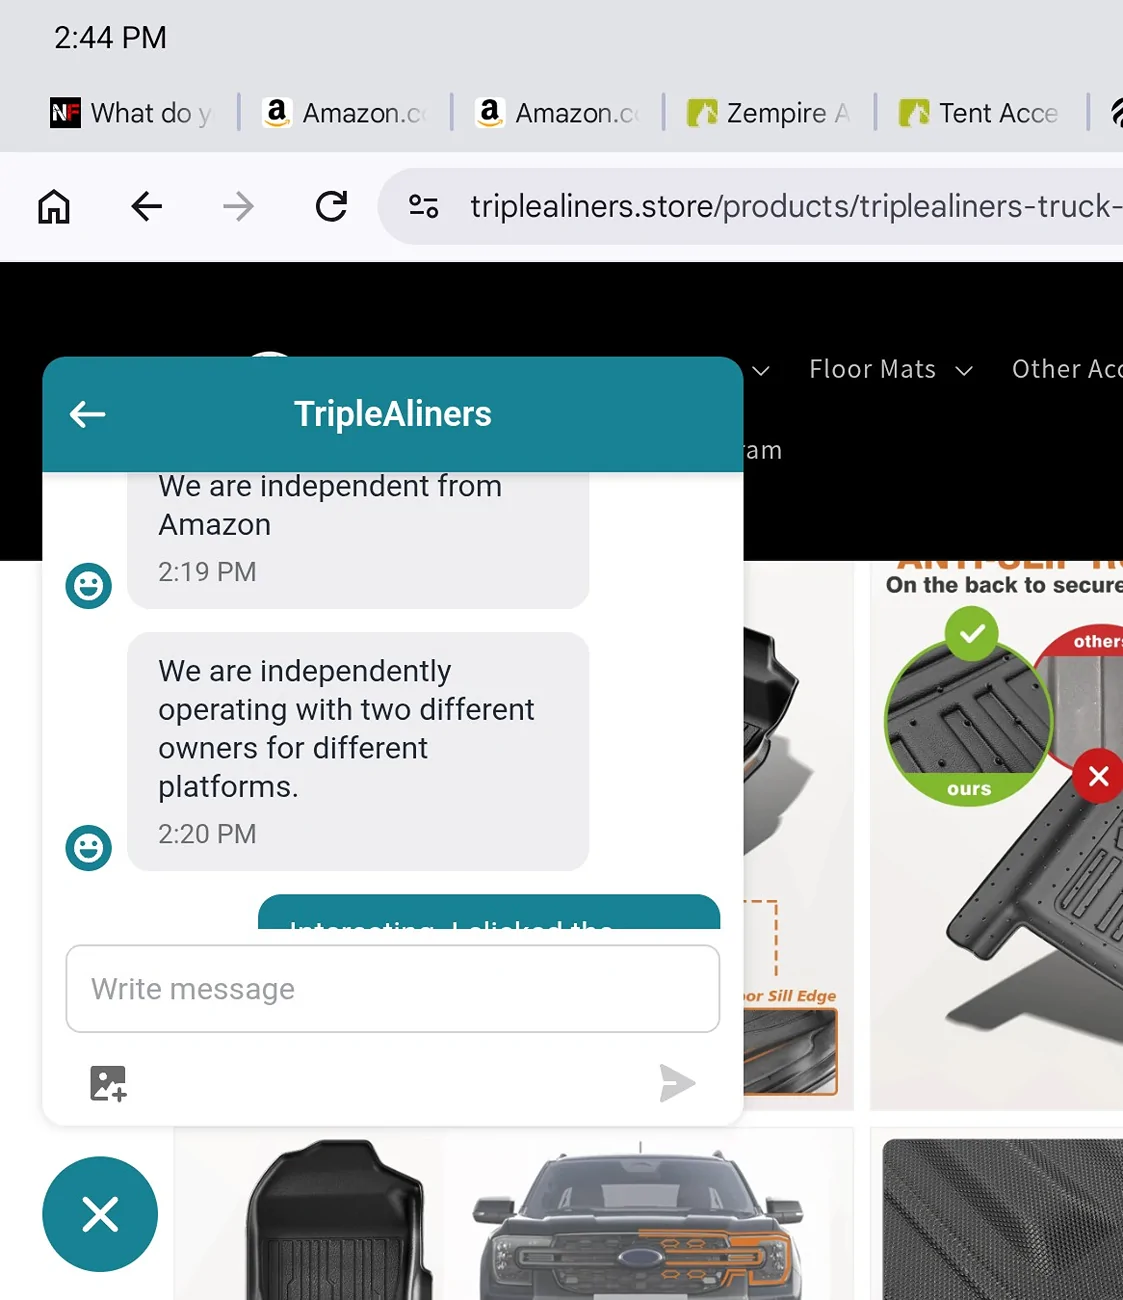Switch to the Zempire tab
The image size is (1123, 1300).
point(769,113)
